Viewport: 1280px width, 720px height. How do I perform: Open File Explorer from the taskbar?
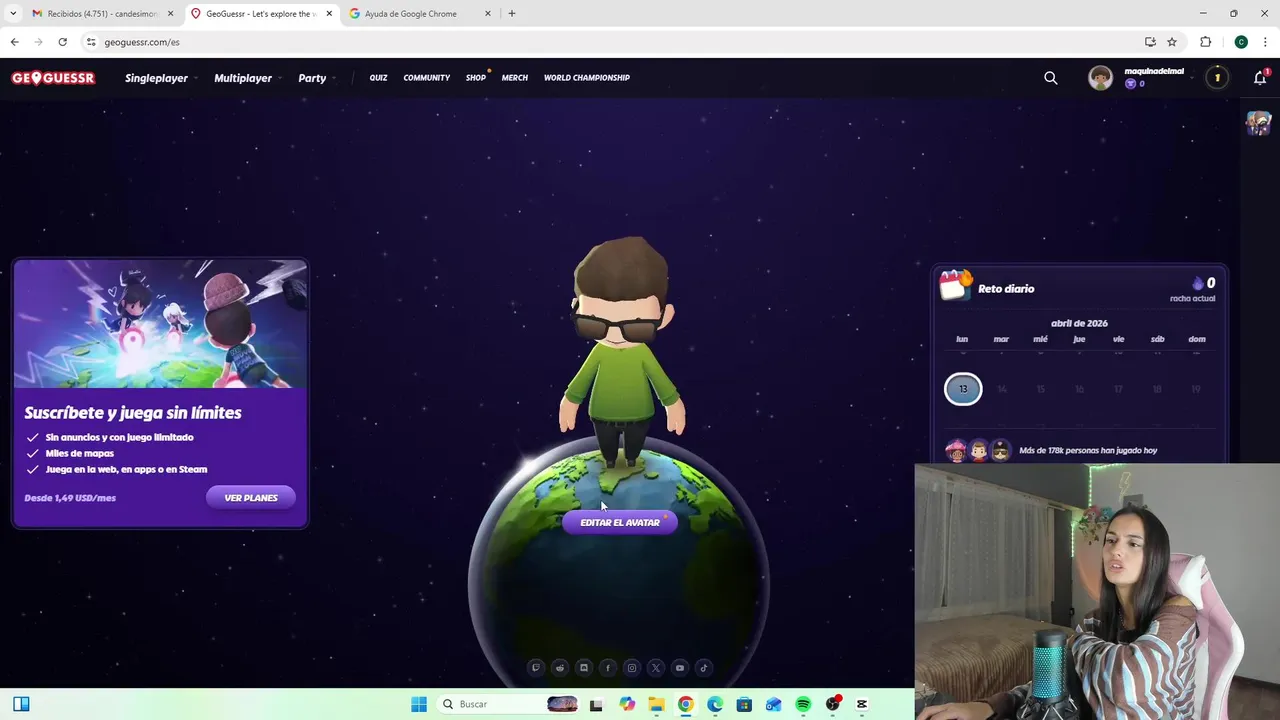pyautogui.click(x=656, y=704)
